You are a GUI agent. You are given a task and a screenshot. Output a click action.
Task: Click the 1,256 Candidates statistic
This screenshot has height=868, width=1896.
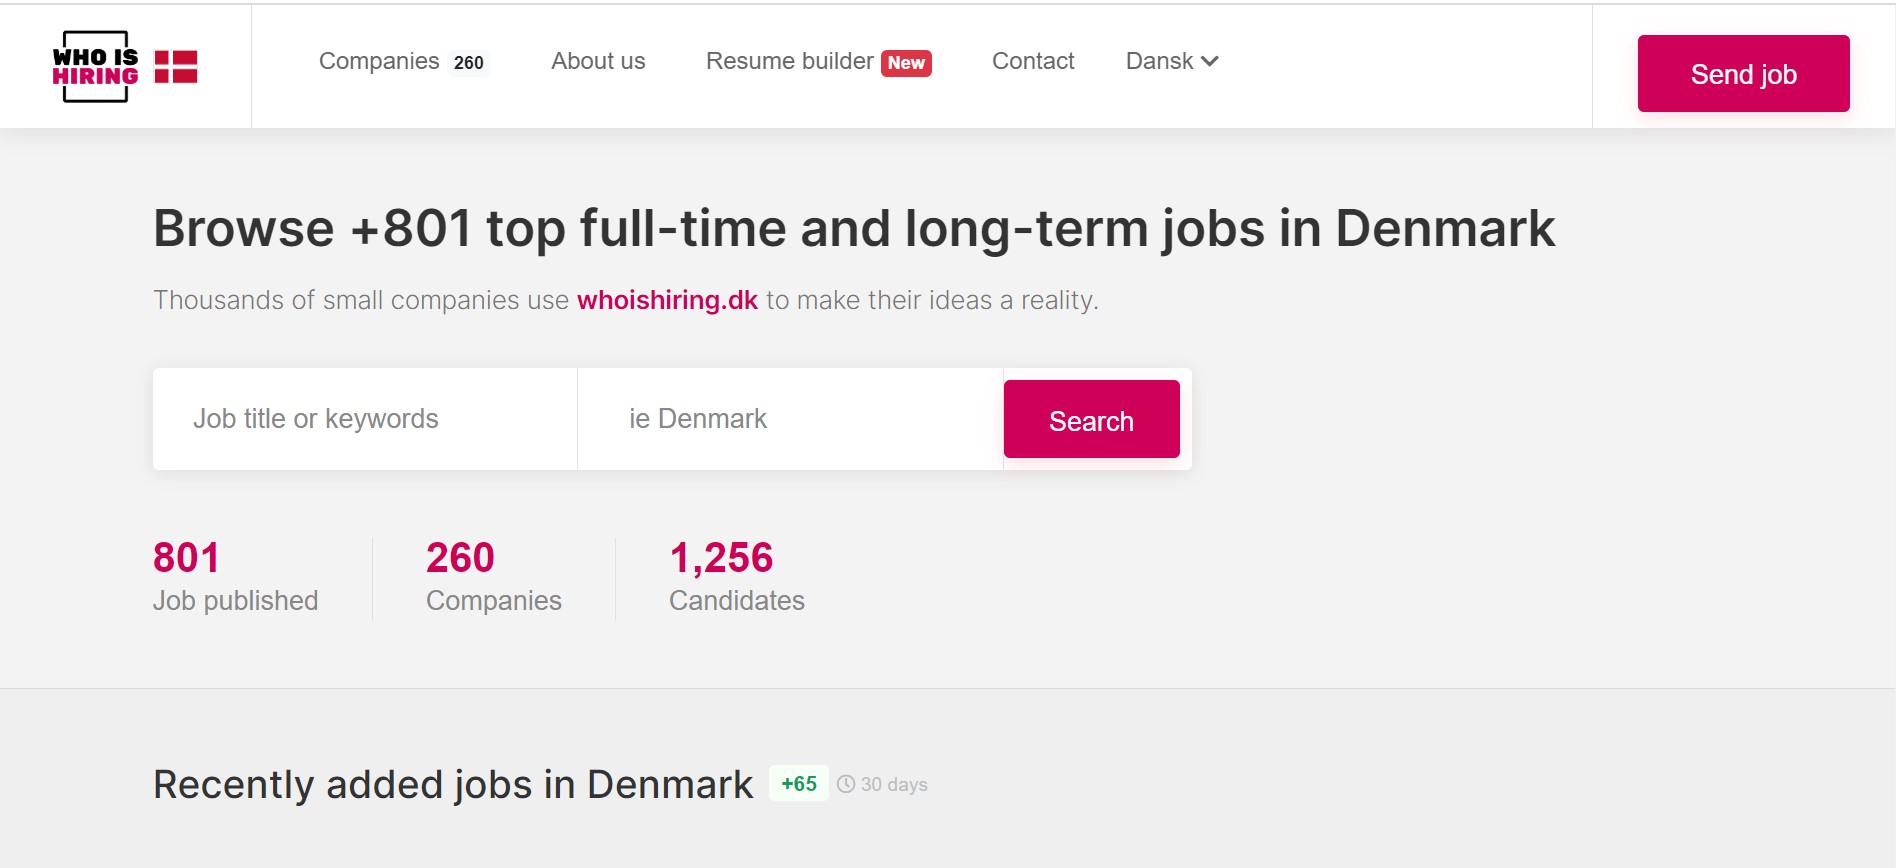(x=737, y=577)
